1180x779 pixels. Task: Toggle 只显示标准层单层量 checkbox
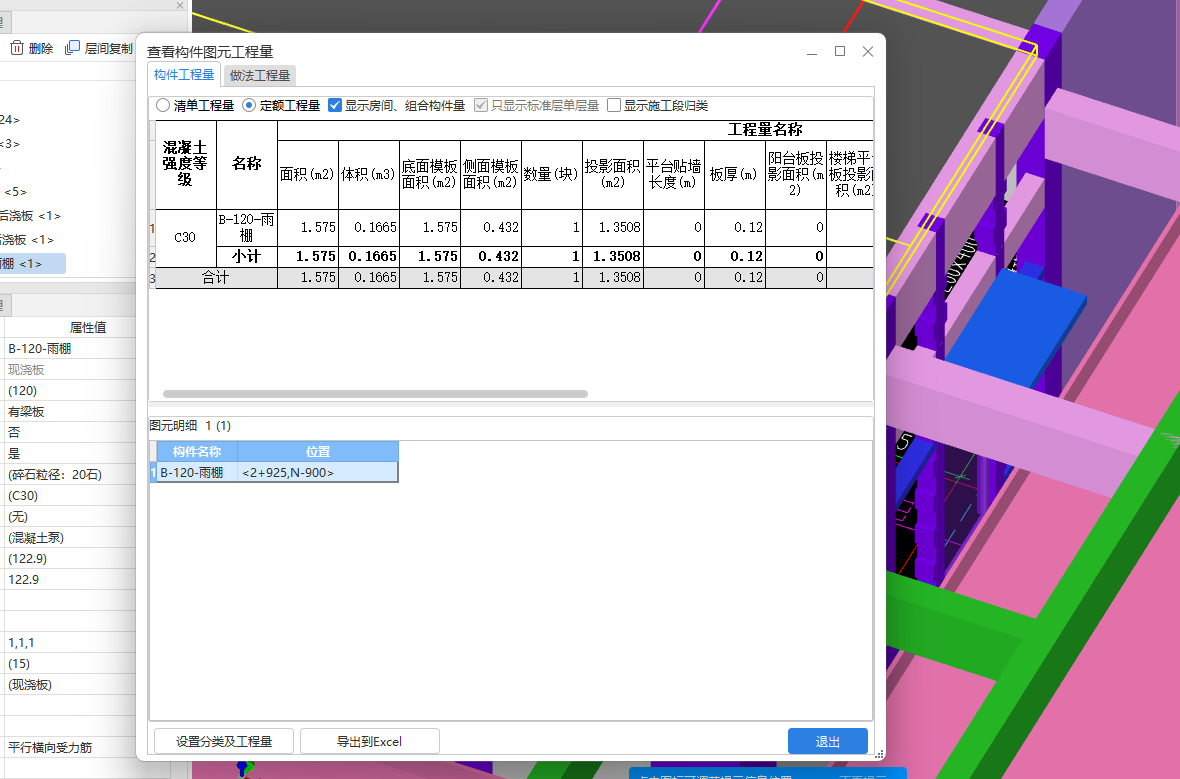481,105
